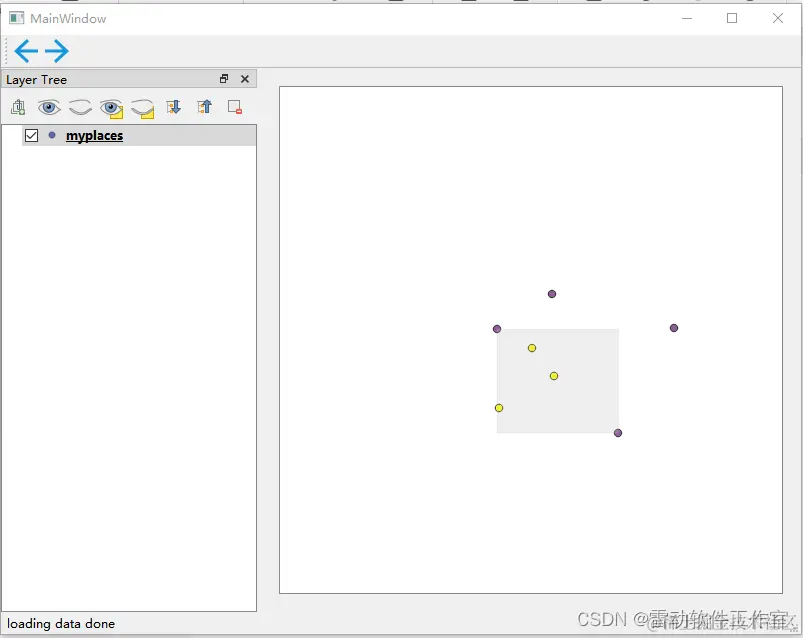Click the blue forward arrow in toolbar
803x638 pixels.
[x=57, y=51]
